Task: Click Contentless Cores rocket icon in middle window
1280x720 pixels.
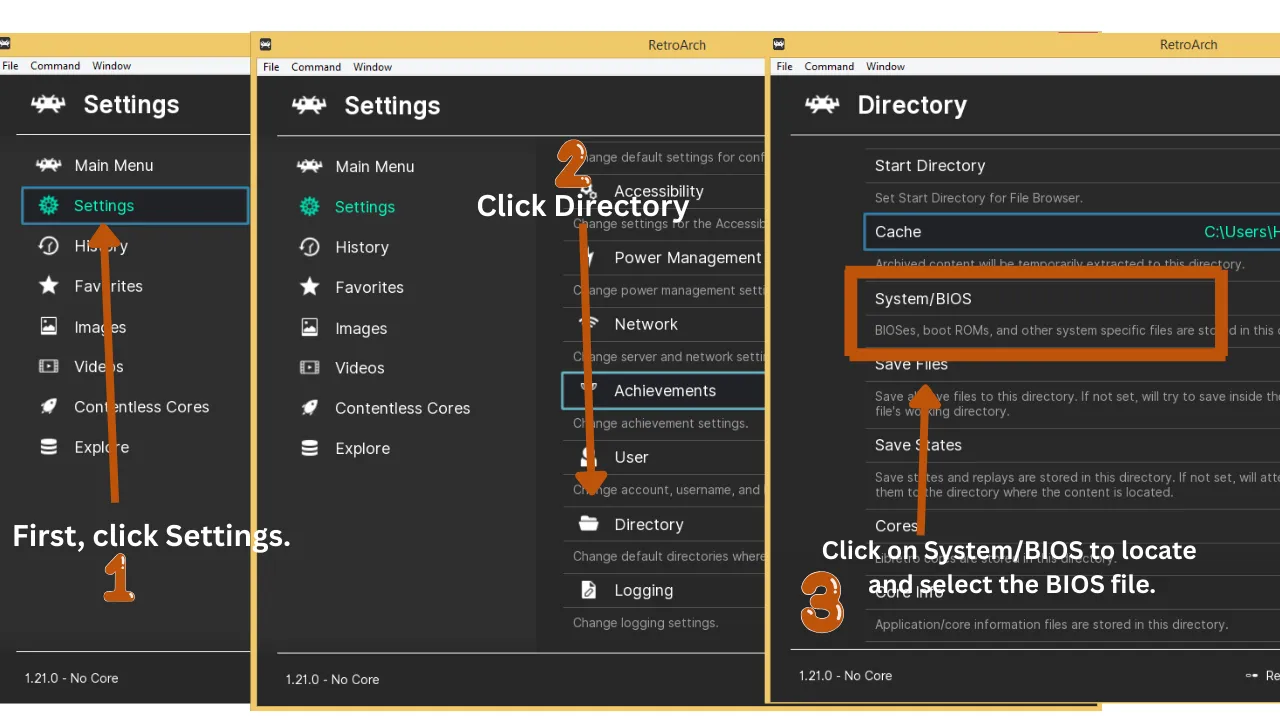Action: [x=310, y=408]
